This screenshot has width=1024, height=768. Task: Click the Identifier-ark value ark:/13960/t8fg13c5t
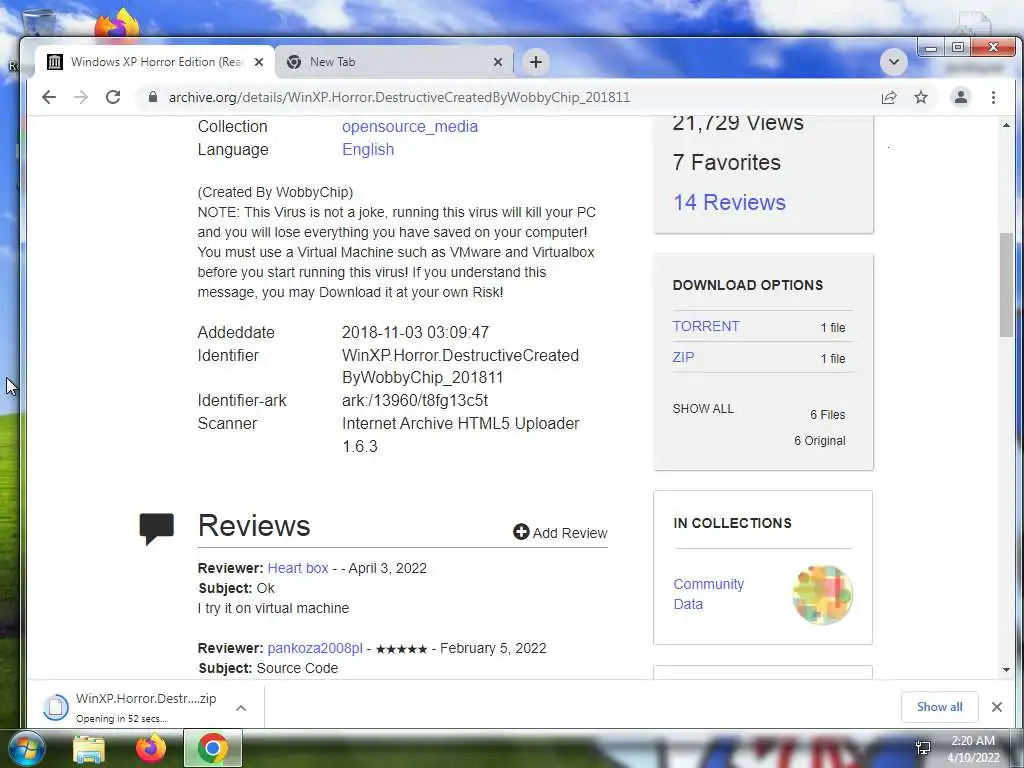click(415, 400)
